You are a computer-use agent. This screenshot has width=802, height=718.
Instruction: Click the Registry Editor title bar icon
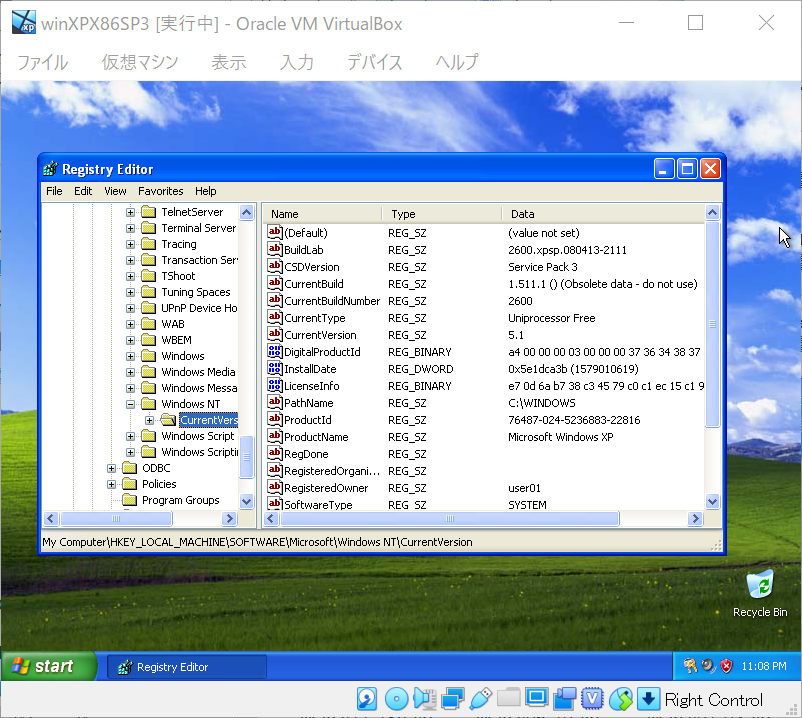51,169
